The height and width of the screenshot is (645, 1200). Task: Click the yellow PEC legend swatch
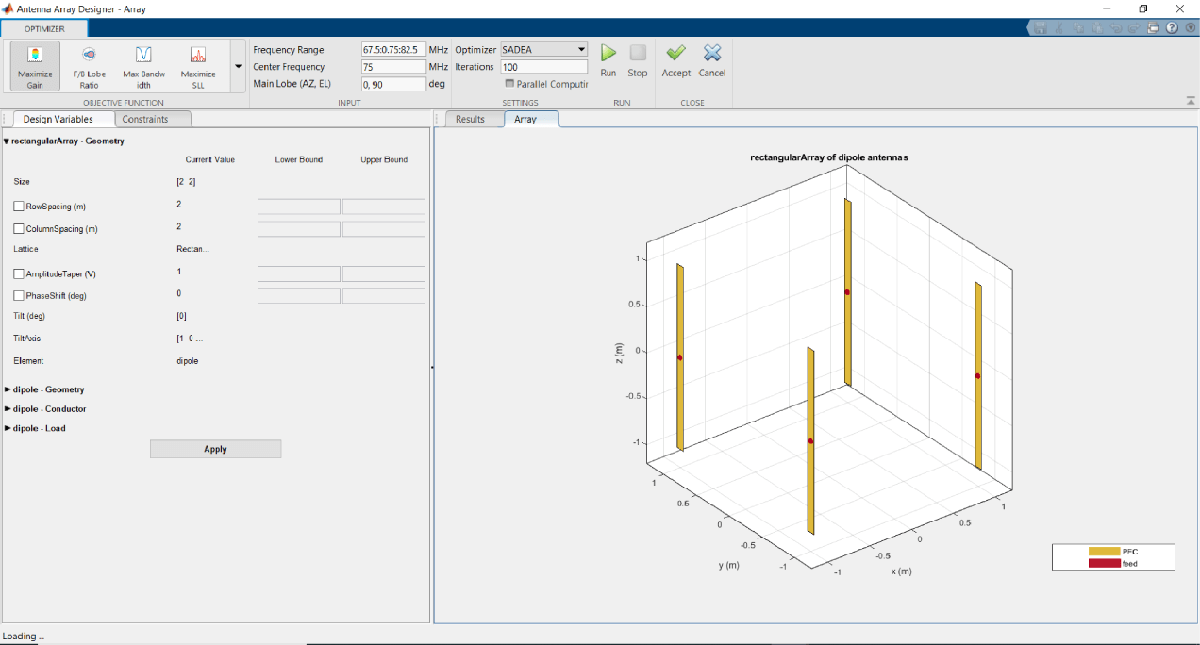1103,551
